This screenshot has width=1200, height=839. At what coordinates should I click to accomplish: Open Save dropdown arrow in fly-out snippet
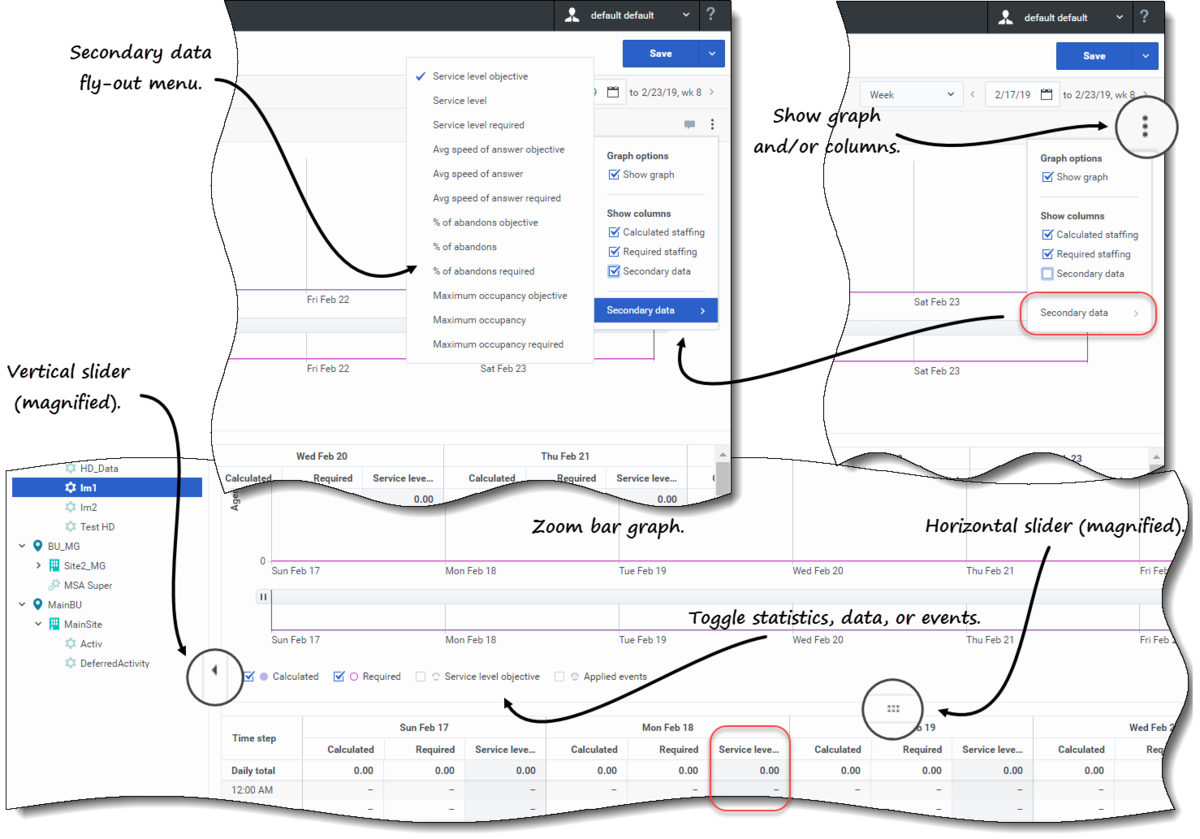(712, 54)
